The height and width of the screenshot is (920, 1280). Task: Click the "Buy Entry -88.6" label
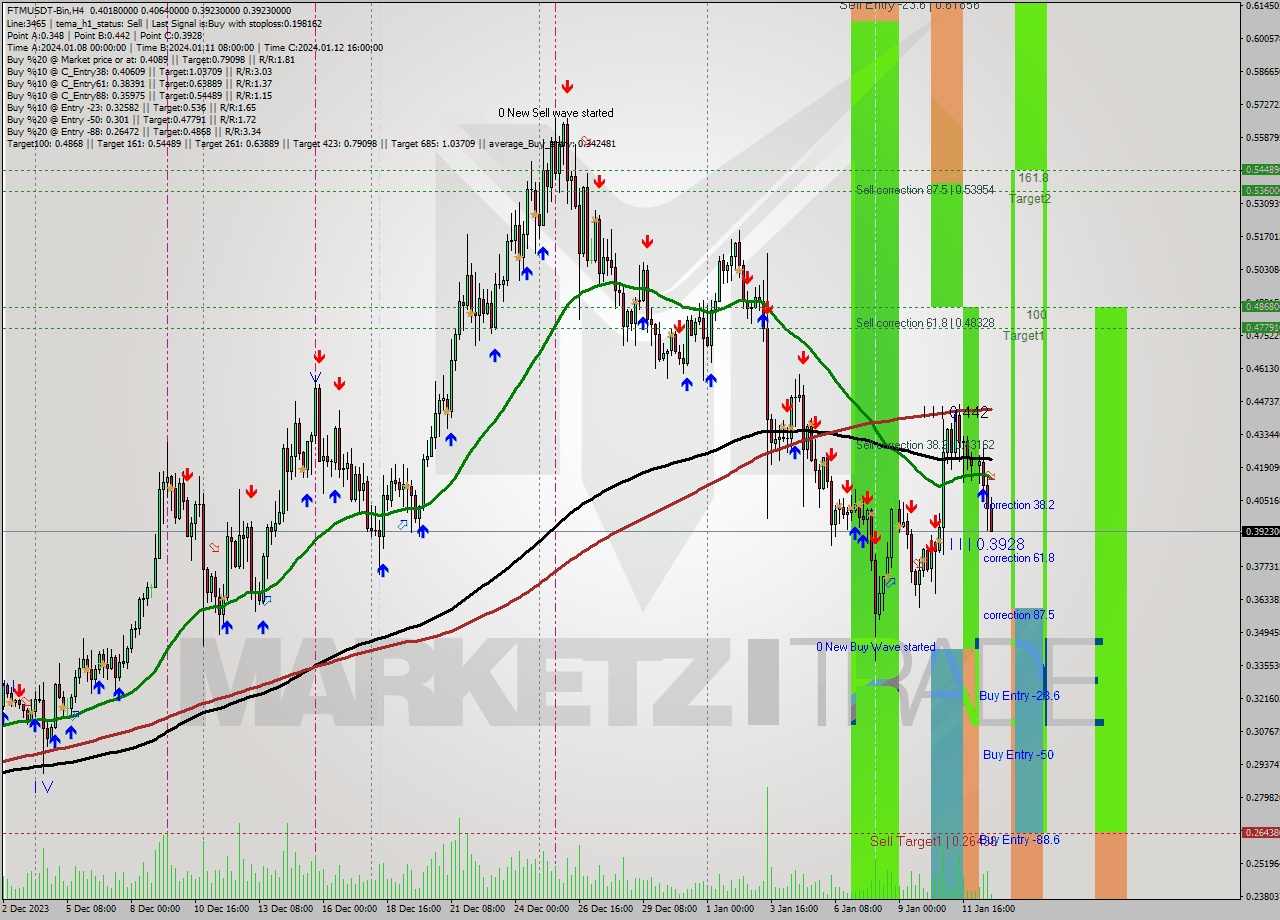1020,840
